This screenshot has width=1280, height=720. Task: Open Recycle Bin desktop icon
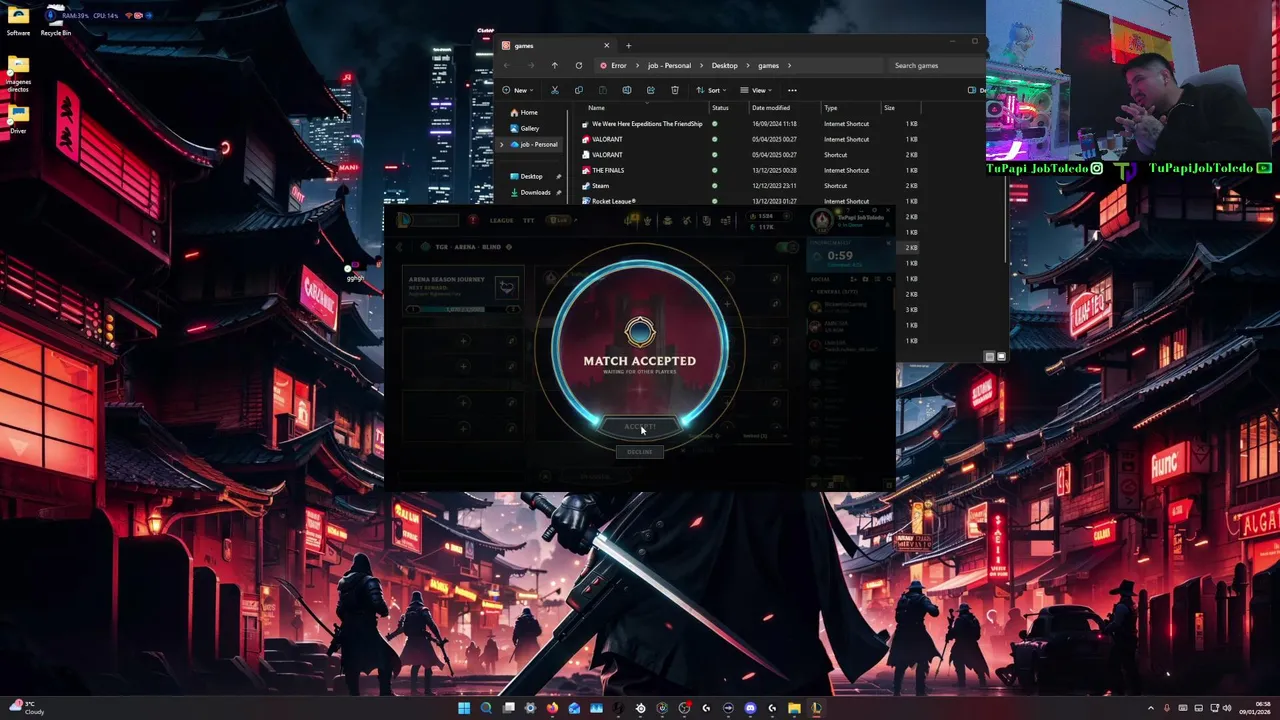point(56,20)
